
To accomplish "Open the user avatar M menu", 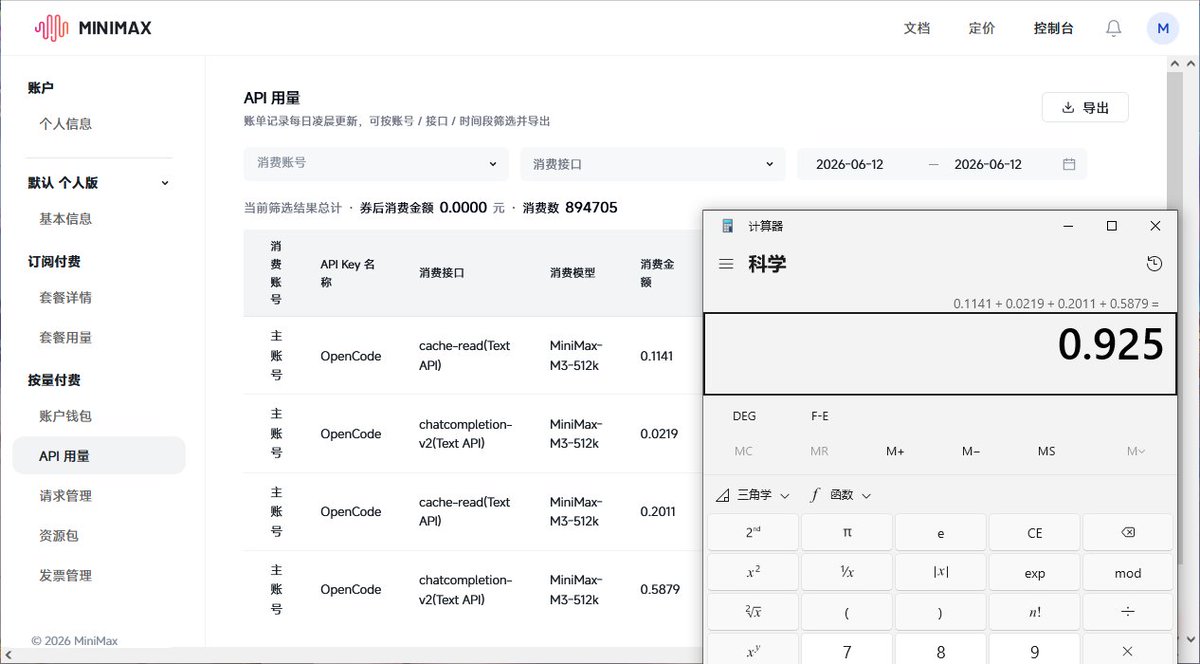I will pyautogui.click(x=1163, y=29).
